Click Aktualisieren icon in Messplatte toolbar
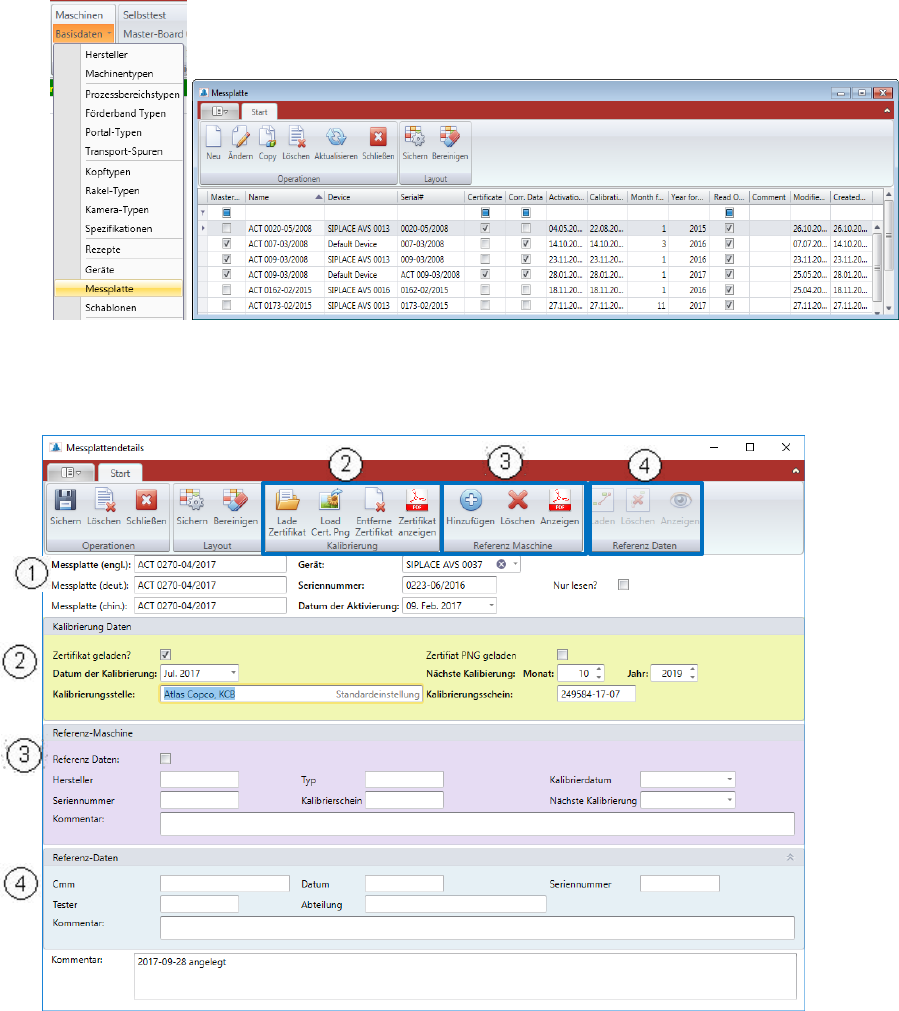 coord(336,139)
